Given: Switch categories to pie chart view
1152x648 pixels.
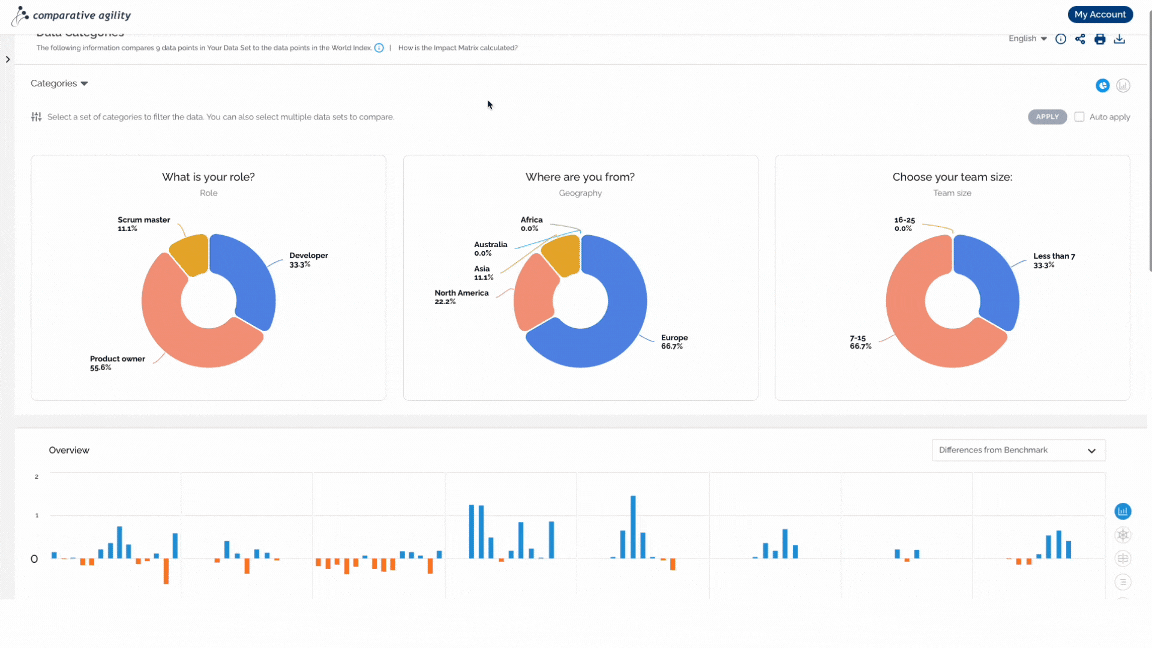Looking at the screenshot, I should coord(1103,86).
